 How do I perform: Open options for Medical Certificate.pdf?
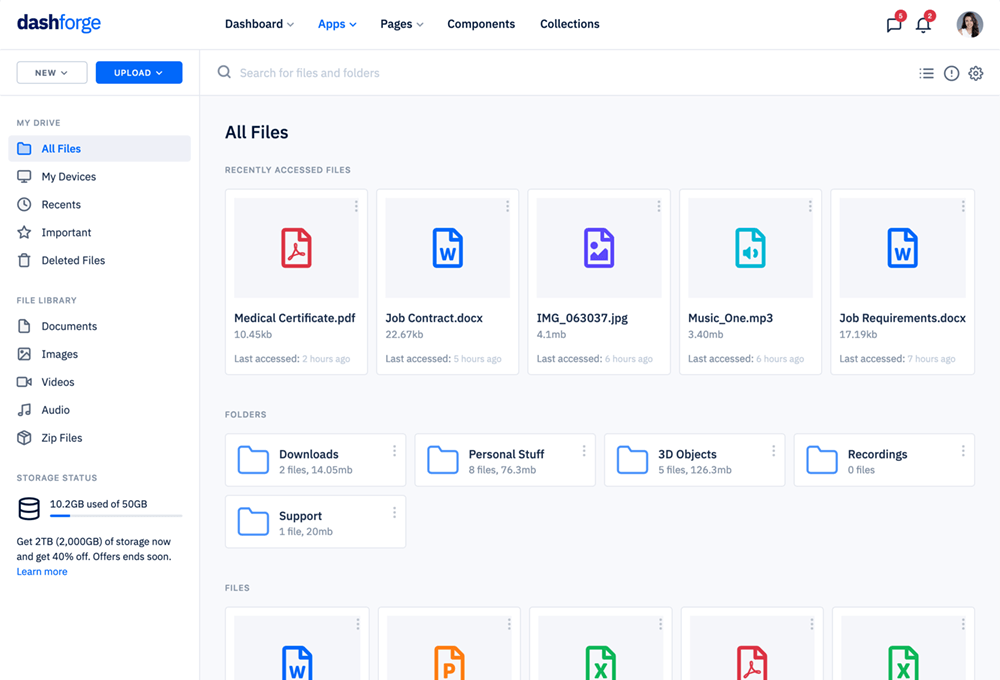point(356,207)
